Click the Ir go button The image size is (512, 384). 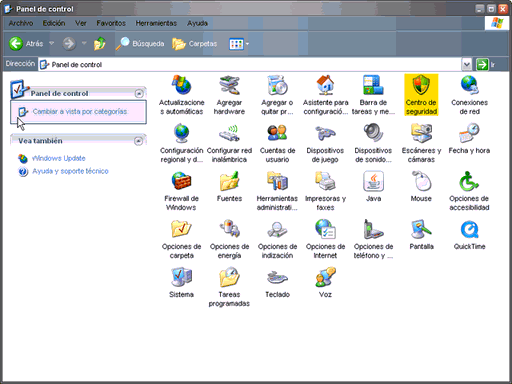pyautogui.click(x=485, y=64)
